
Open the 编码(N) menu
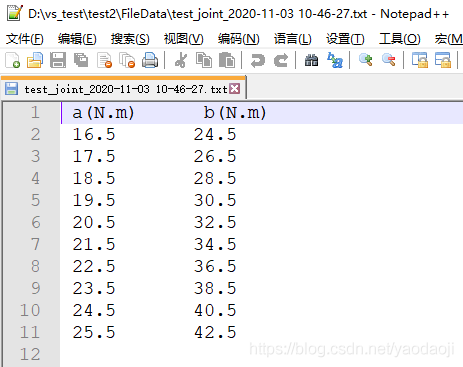tap(239, 39)
